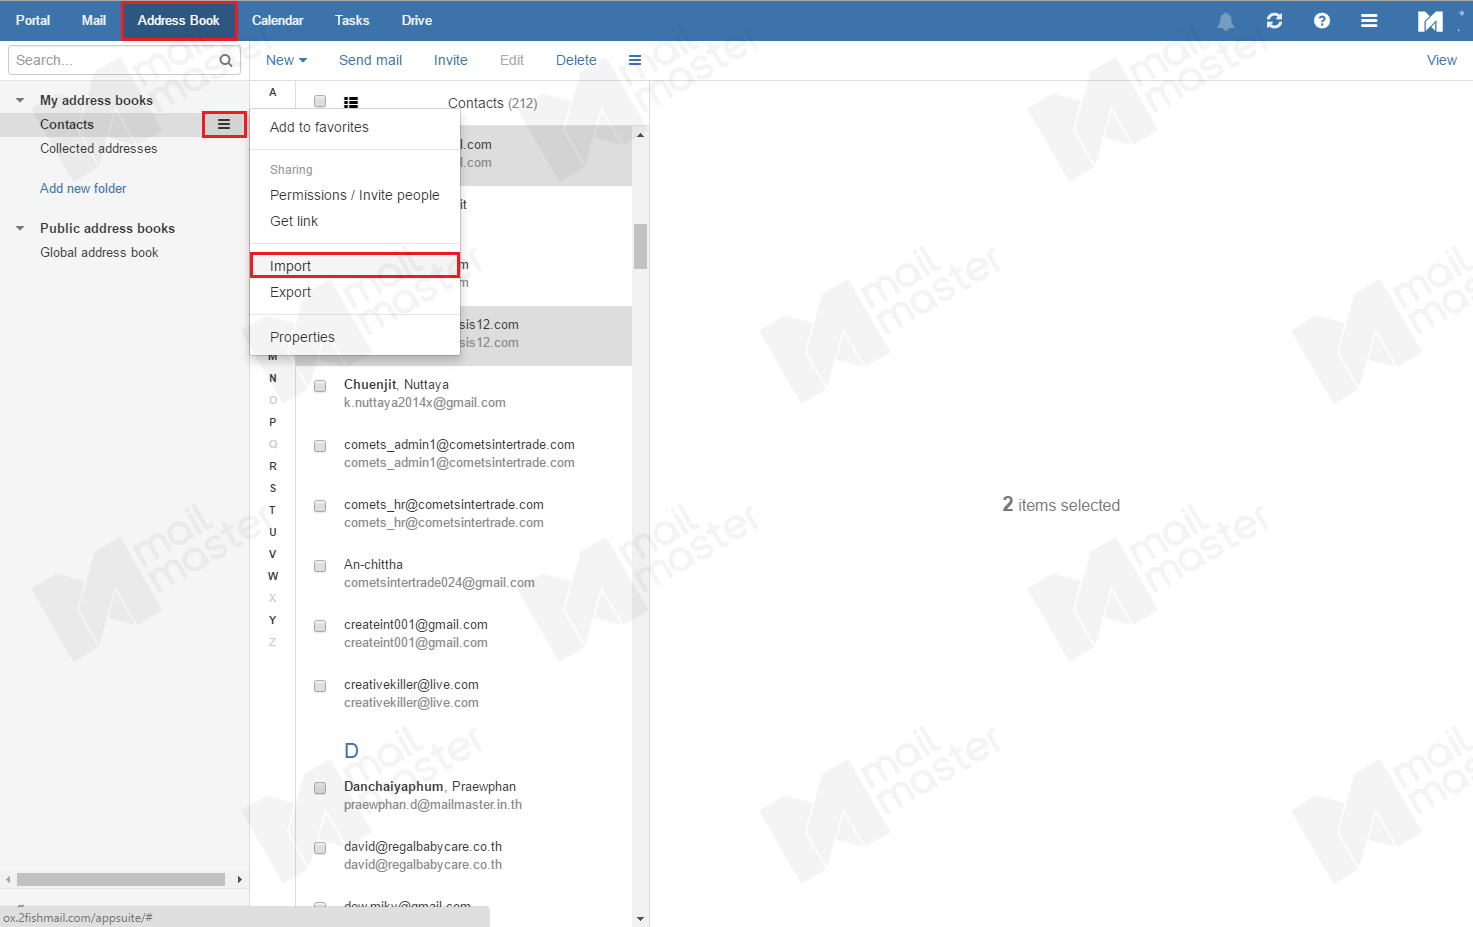Open Contacts folder actions hamburger icon
The image size is (1473, 927).
[x=224, y=124]
